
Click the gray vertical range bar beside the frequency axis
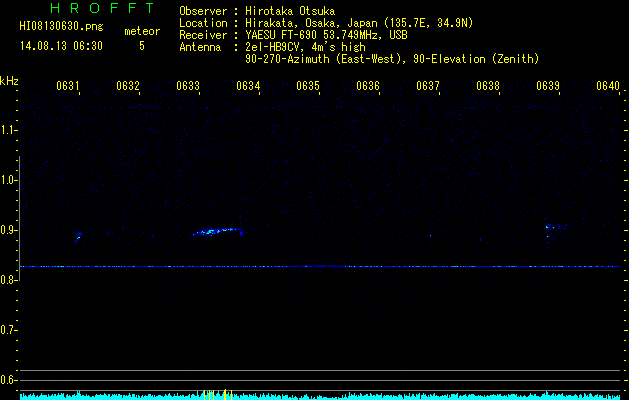20,218
